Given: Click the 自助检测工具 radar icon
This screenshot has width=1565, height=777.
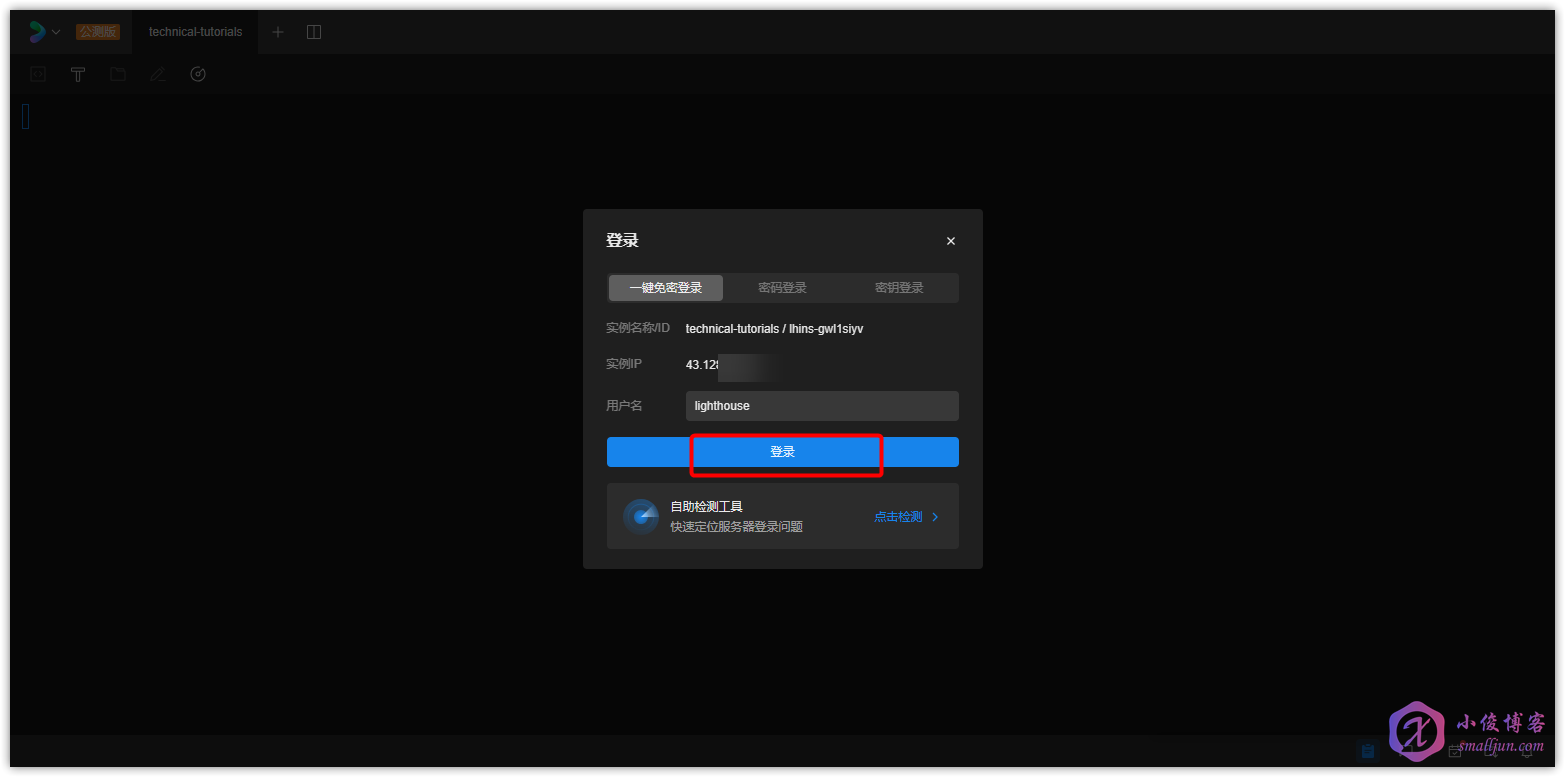Looking at the screenshot, I should tap(641, 516).
